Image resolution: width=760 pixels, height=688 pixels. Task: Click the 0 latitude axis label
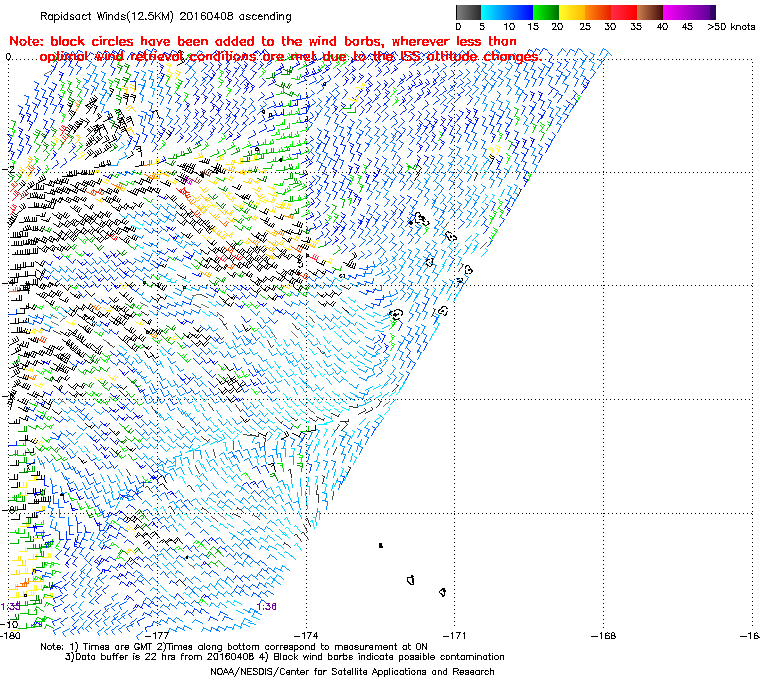(x=8, y=57)
